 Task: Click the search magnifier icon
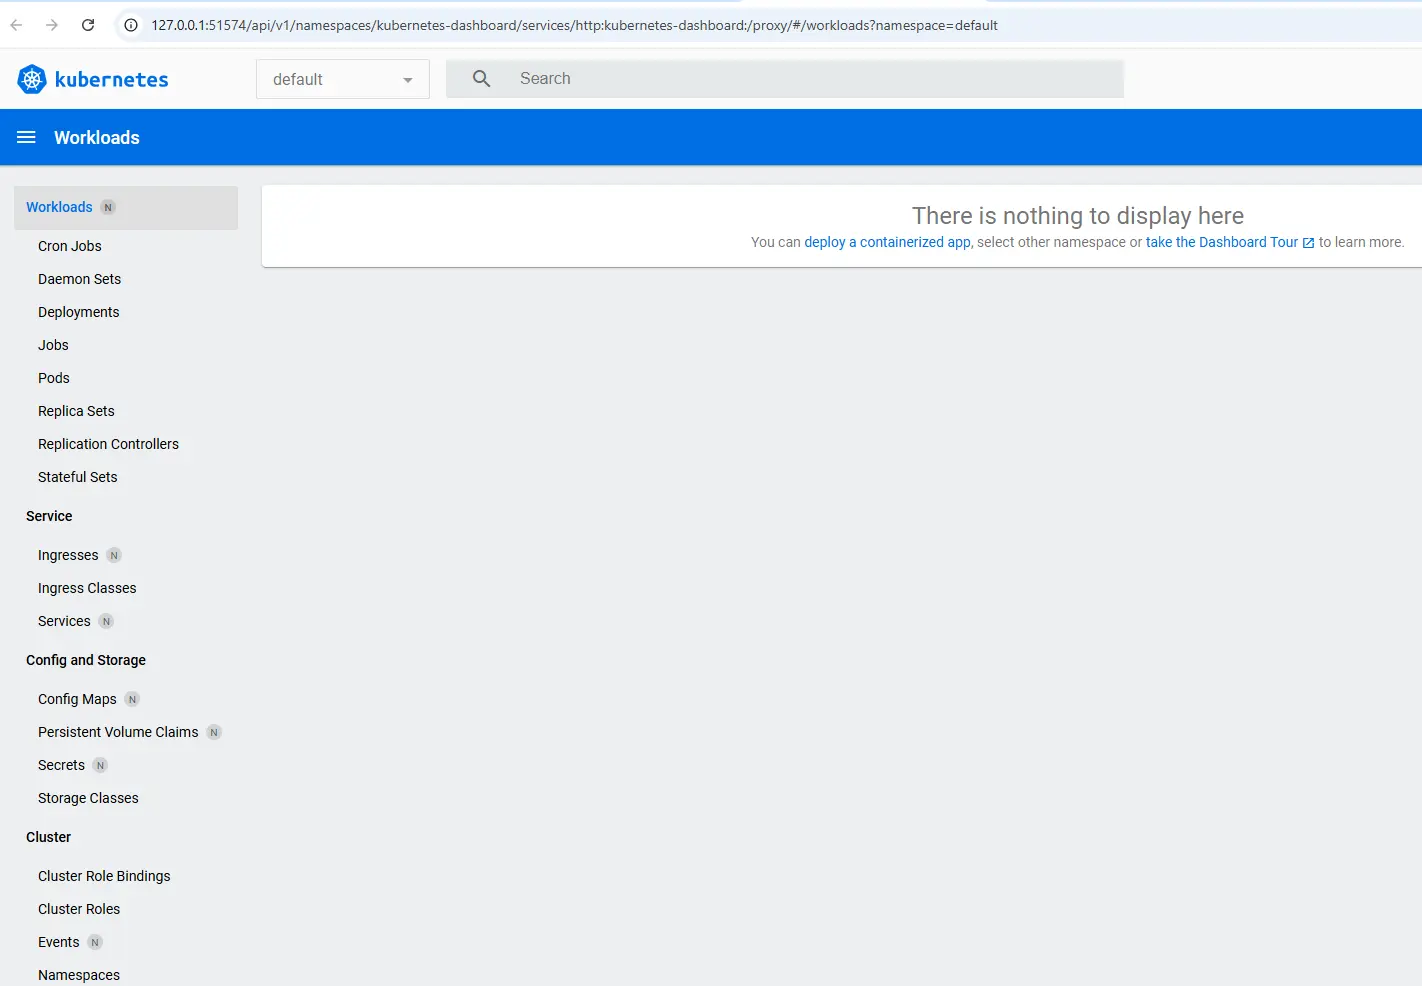[x=481, y=79]
